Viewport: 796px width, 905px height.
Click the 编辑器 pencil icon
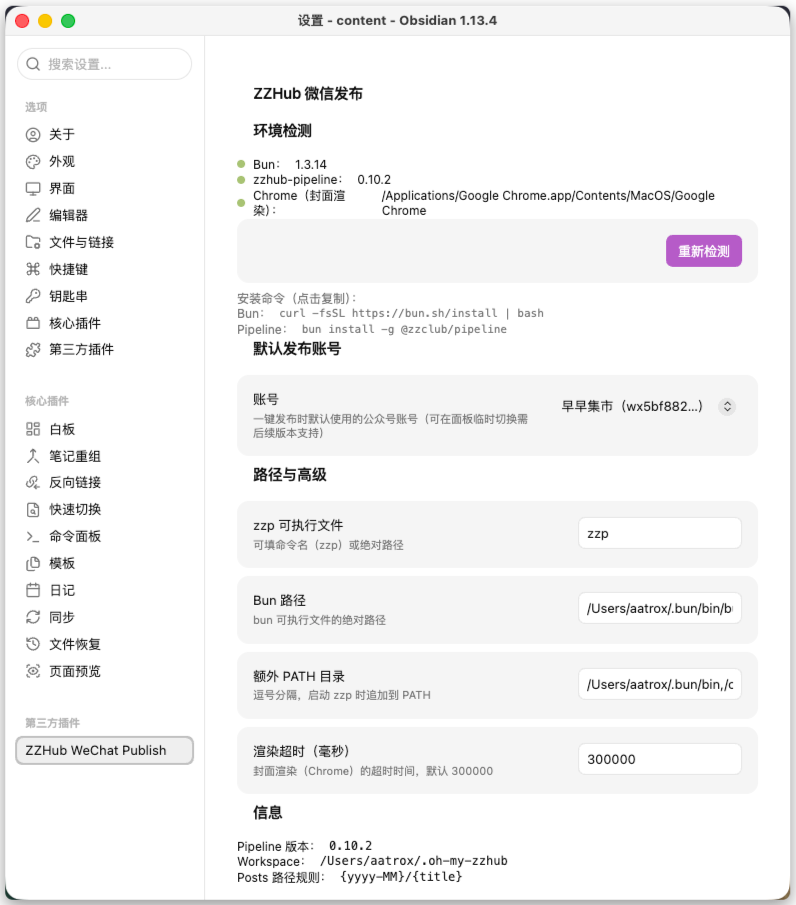click(x=33, y=215)
